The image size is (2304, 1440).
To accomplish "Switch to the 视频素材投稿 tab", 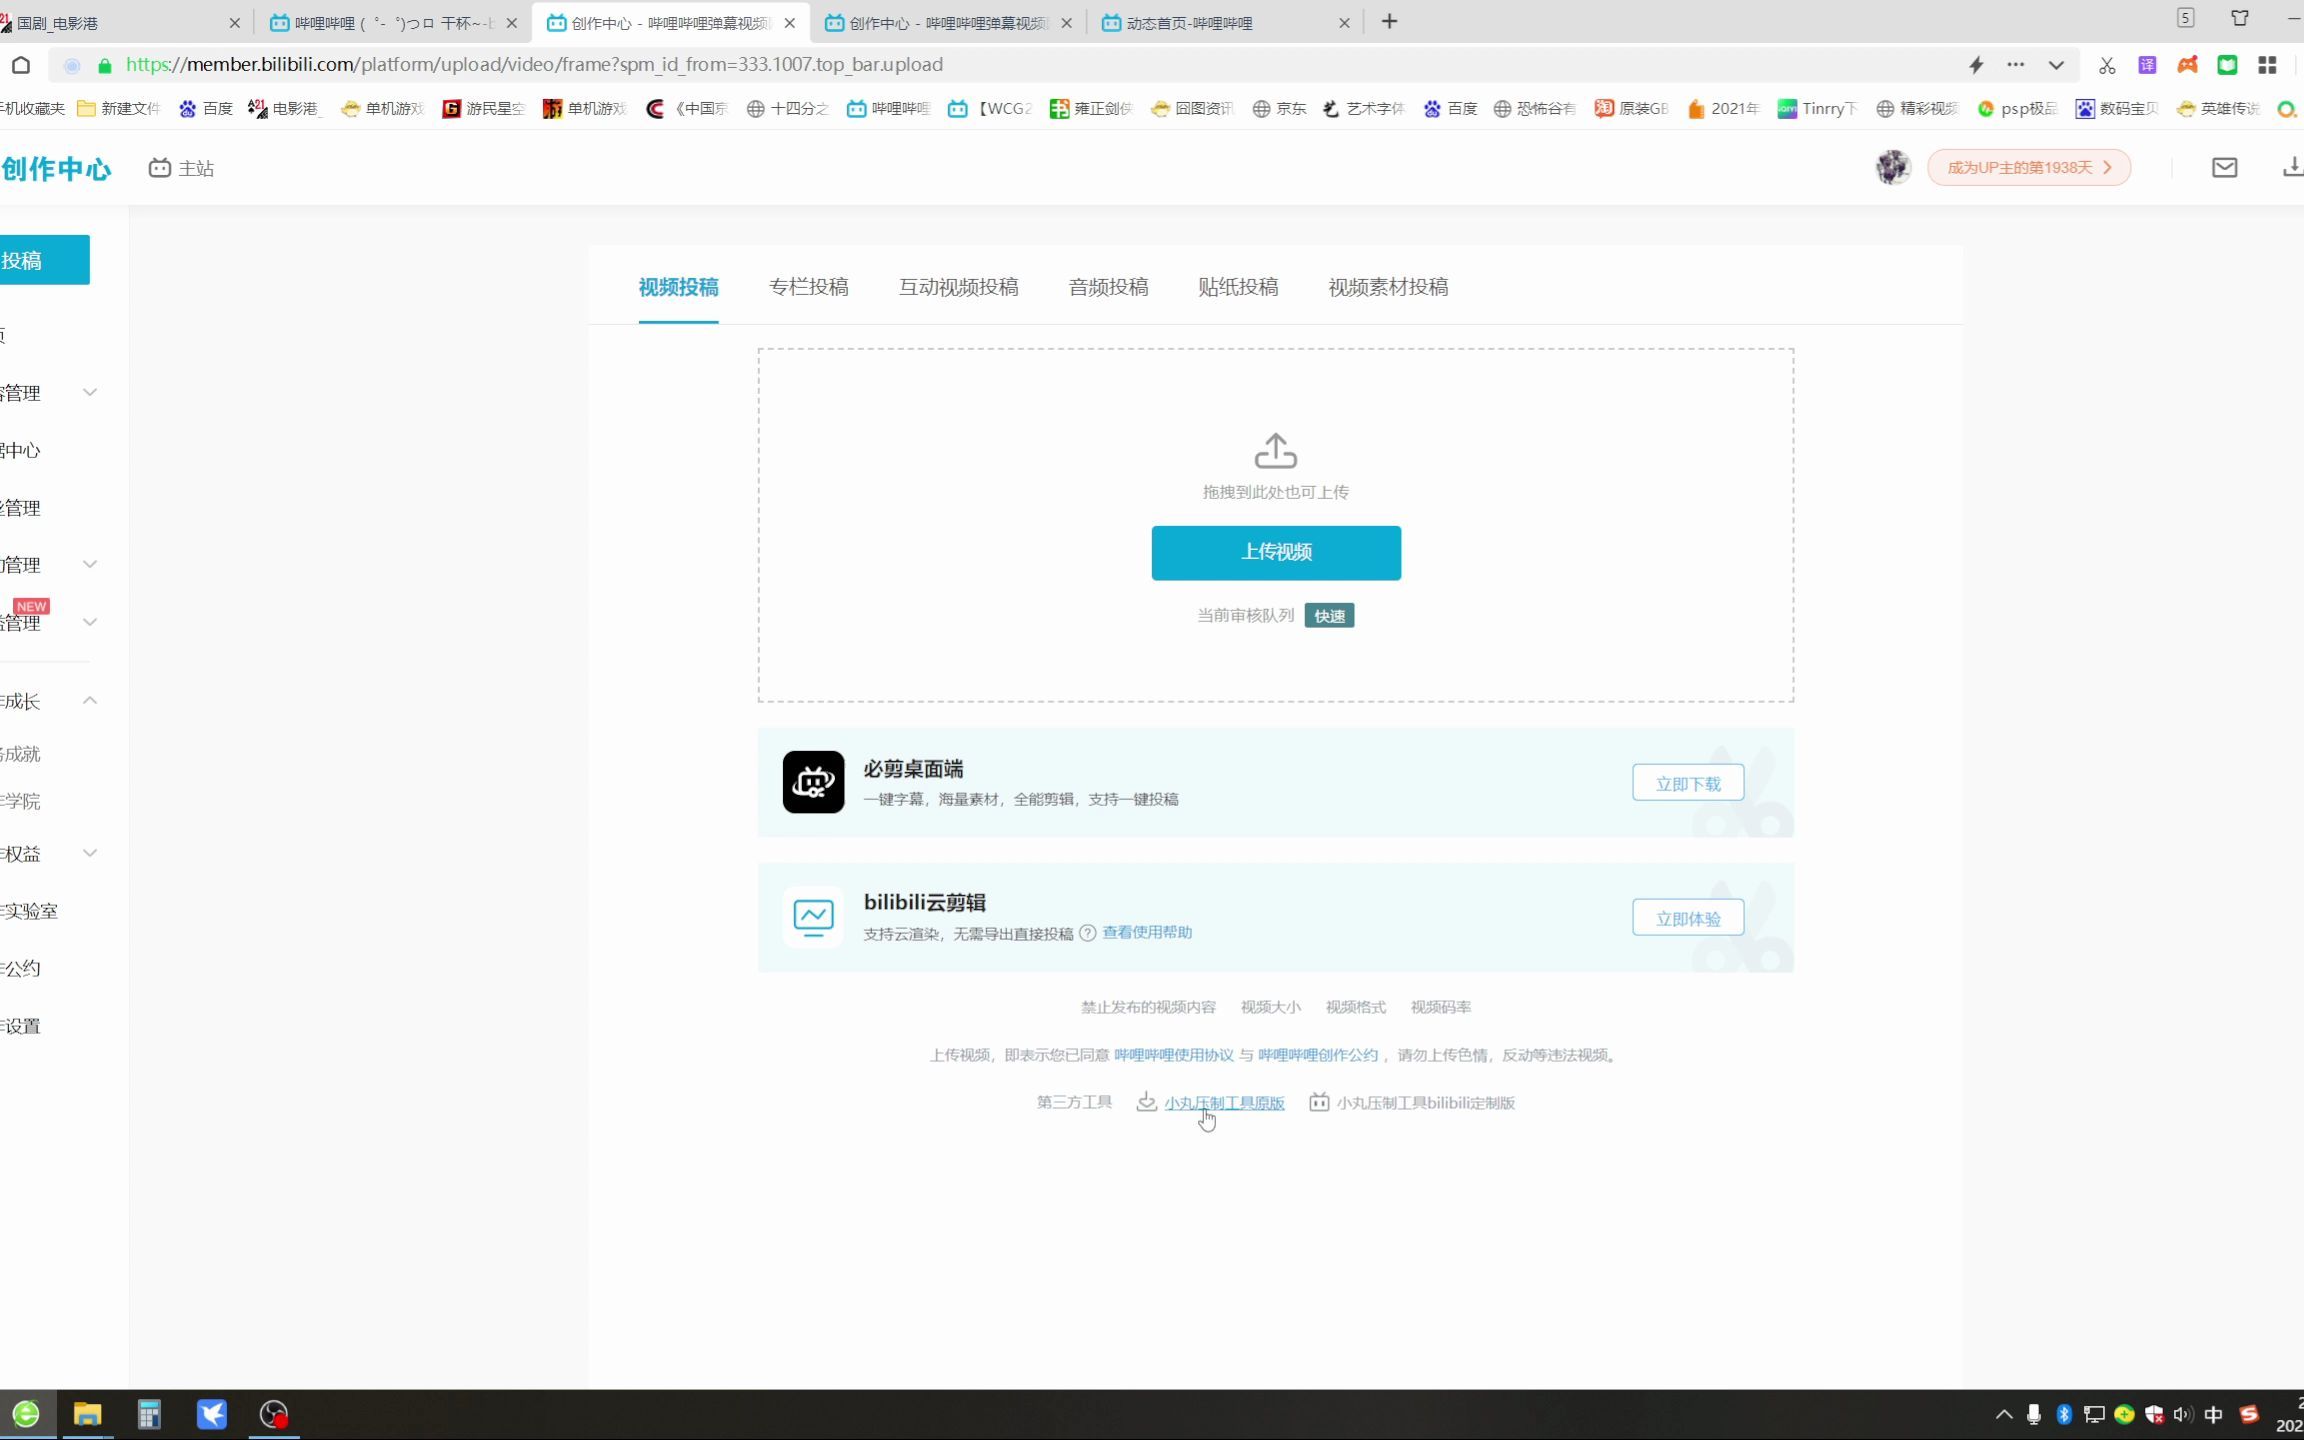I will (1388, 287).
